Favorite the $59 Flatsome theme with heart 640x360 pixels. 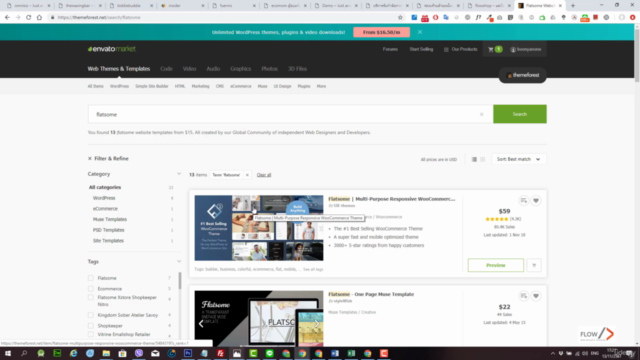click(536, 200)
